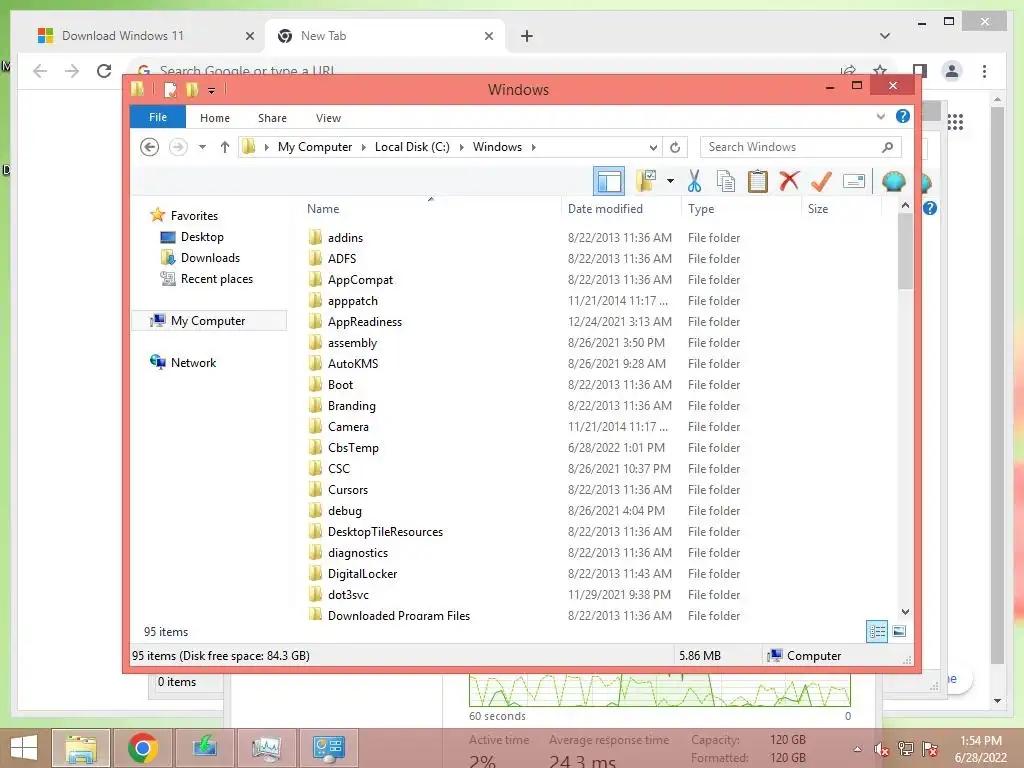Select the AppReadiness folder
1024x768 pixels.
coord(365,322)
